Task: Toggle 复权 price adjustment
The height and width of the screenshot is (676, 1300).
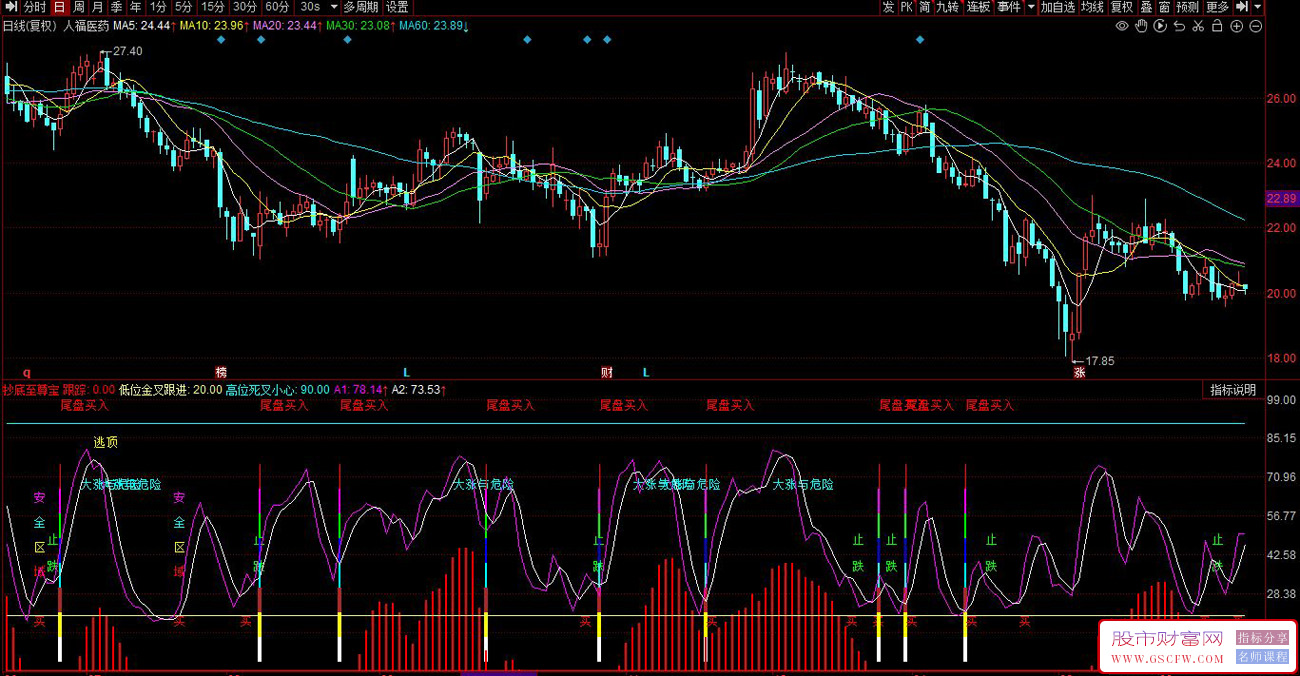Action: (x=1122, y=7)
